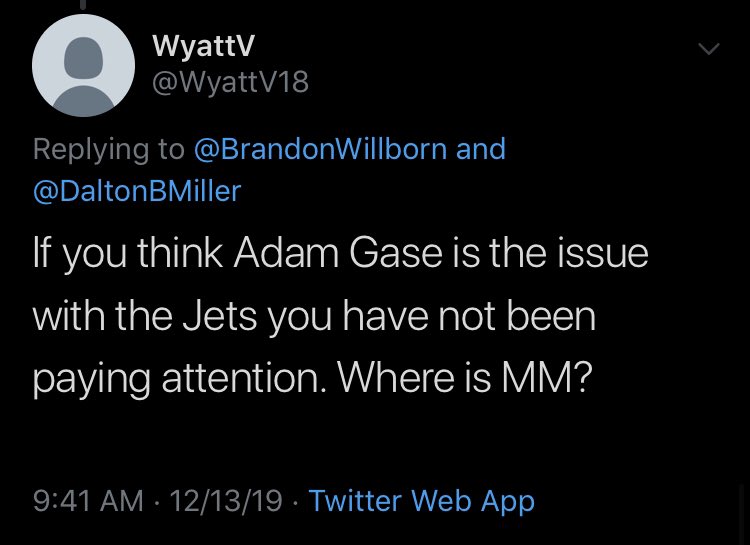
Task: Click the WyattV default profile avatar
Action: click(83, 65)
